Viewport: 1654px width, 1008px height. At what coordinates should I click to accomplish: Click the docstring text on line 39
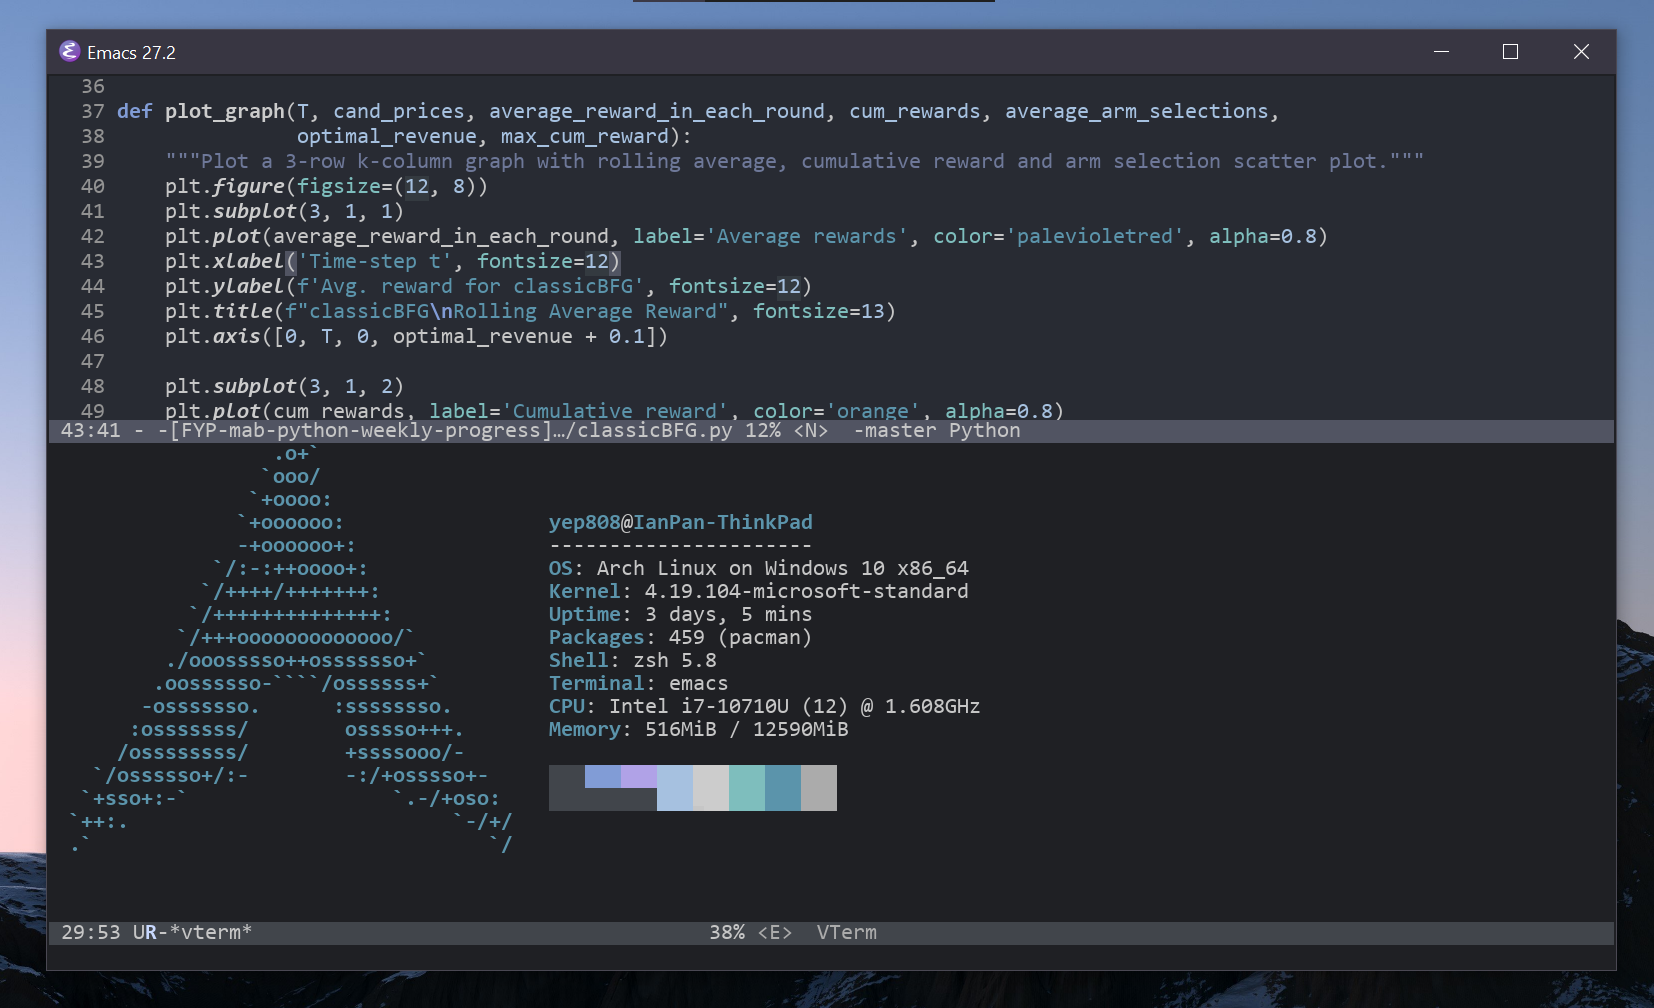pos(794,161)
